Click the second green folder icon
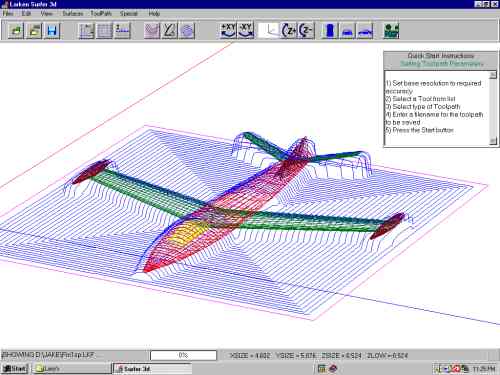The width and height of the screenshot is (500, 375). click(x=34, y=31)
